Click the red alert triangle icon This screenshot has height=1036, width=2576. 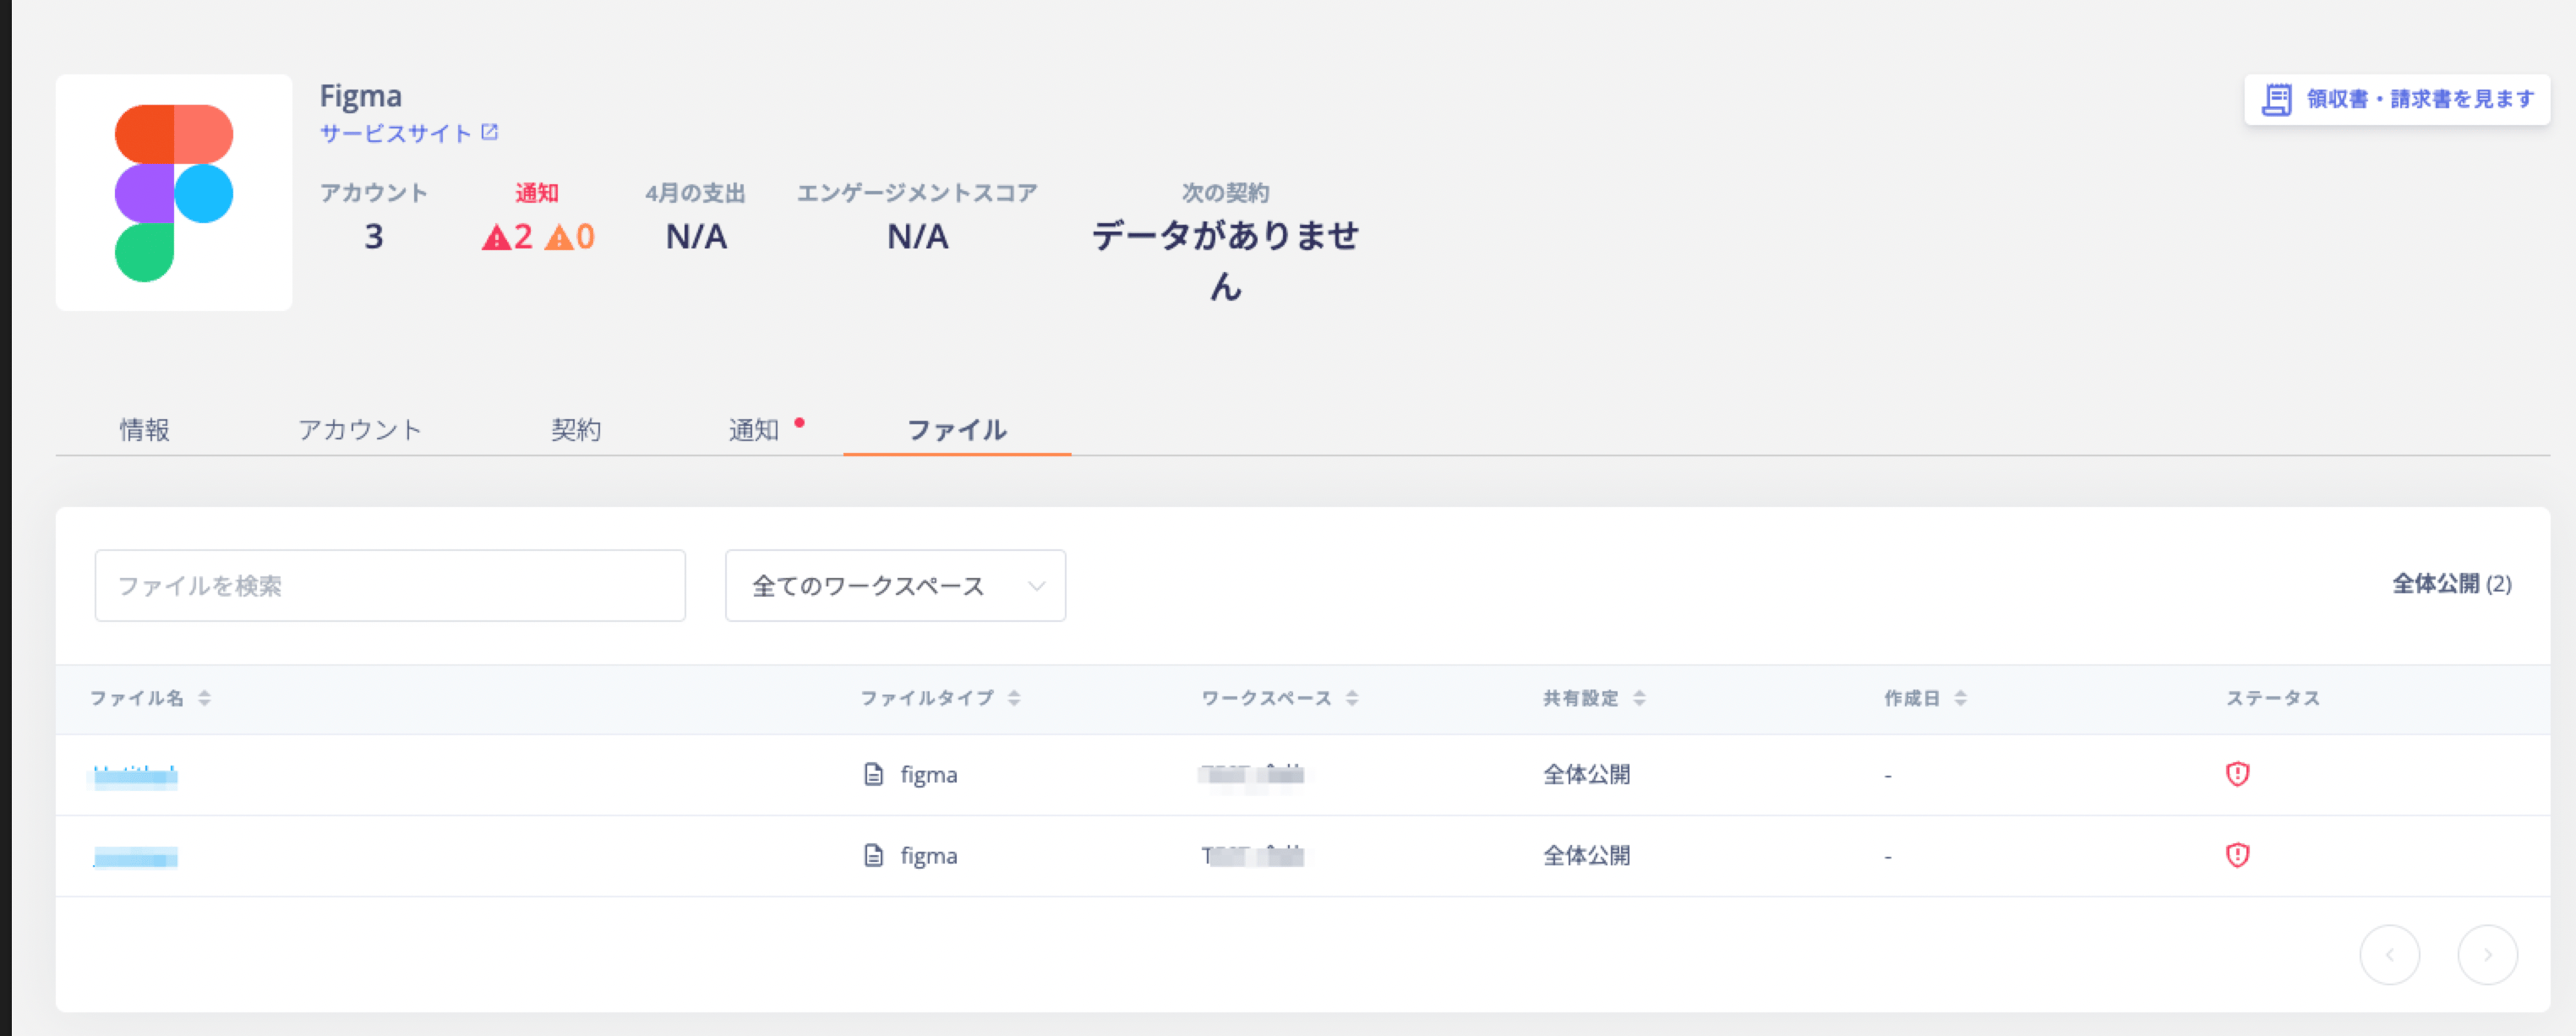[x=496, y=238]
